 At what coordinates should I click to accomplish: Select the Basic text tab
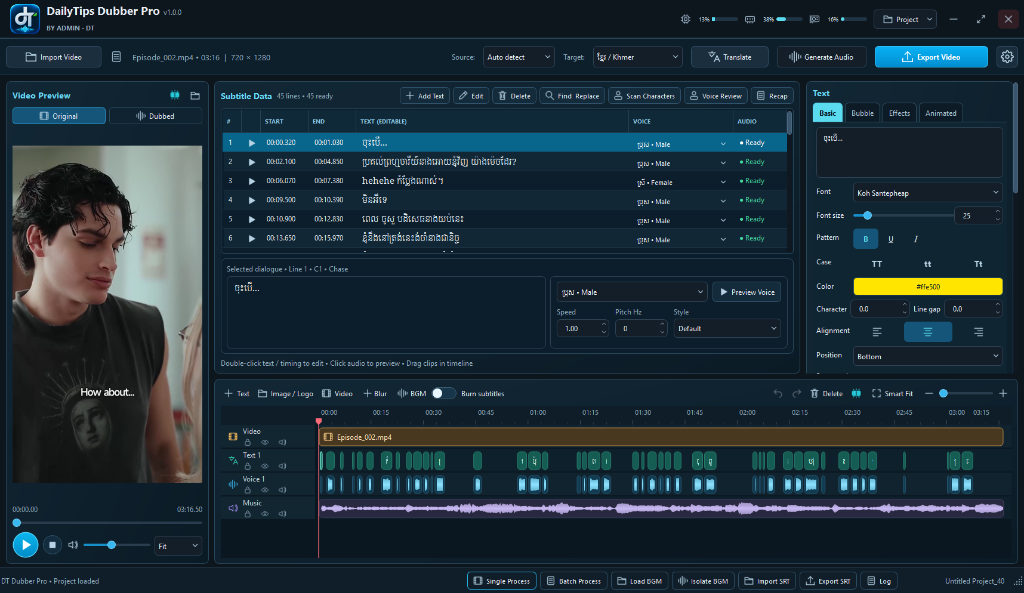(x=827, y=113)
